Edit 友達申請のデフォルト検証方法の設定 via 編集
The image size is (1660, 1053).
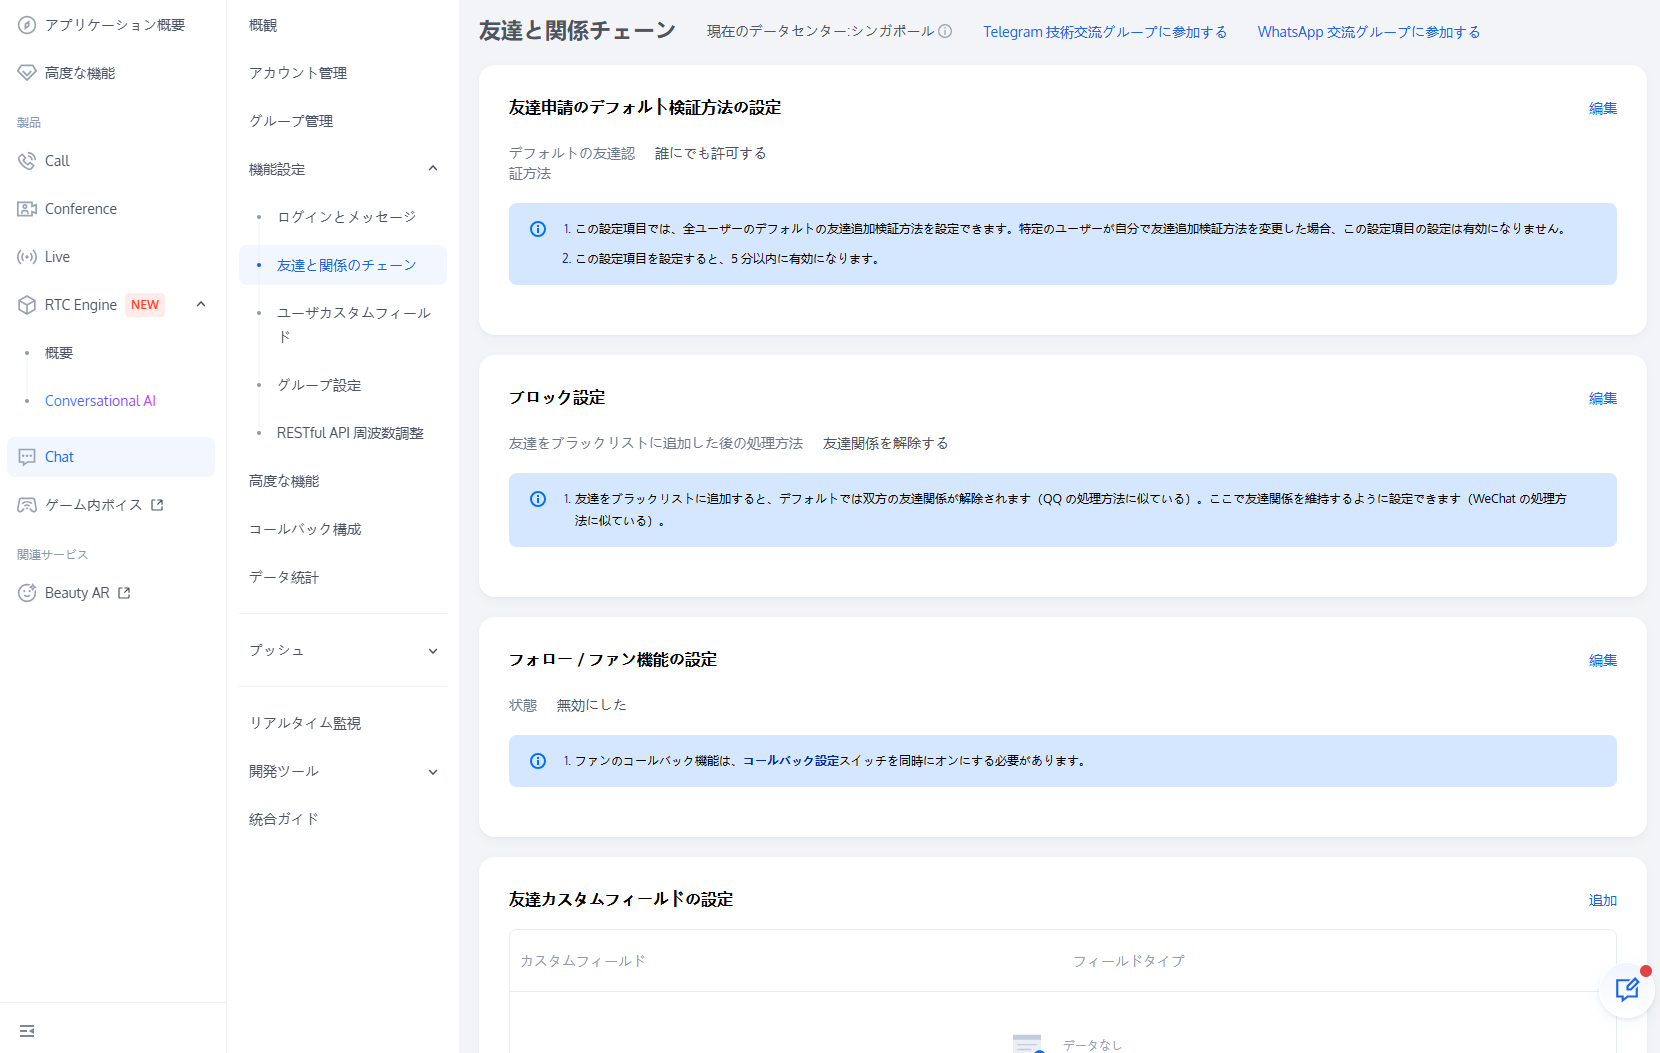click(1603, 108)
